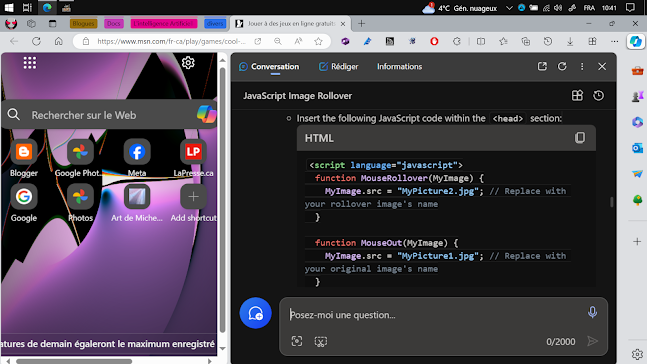Copy the HTML code block
This screenshot has width=647, height=364.
pyautogui.click(x=580, y=138)
